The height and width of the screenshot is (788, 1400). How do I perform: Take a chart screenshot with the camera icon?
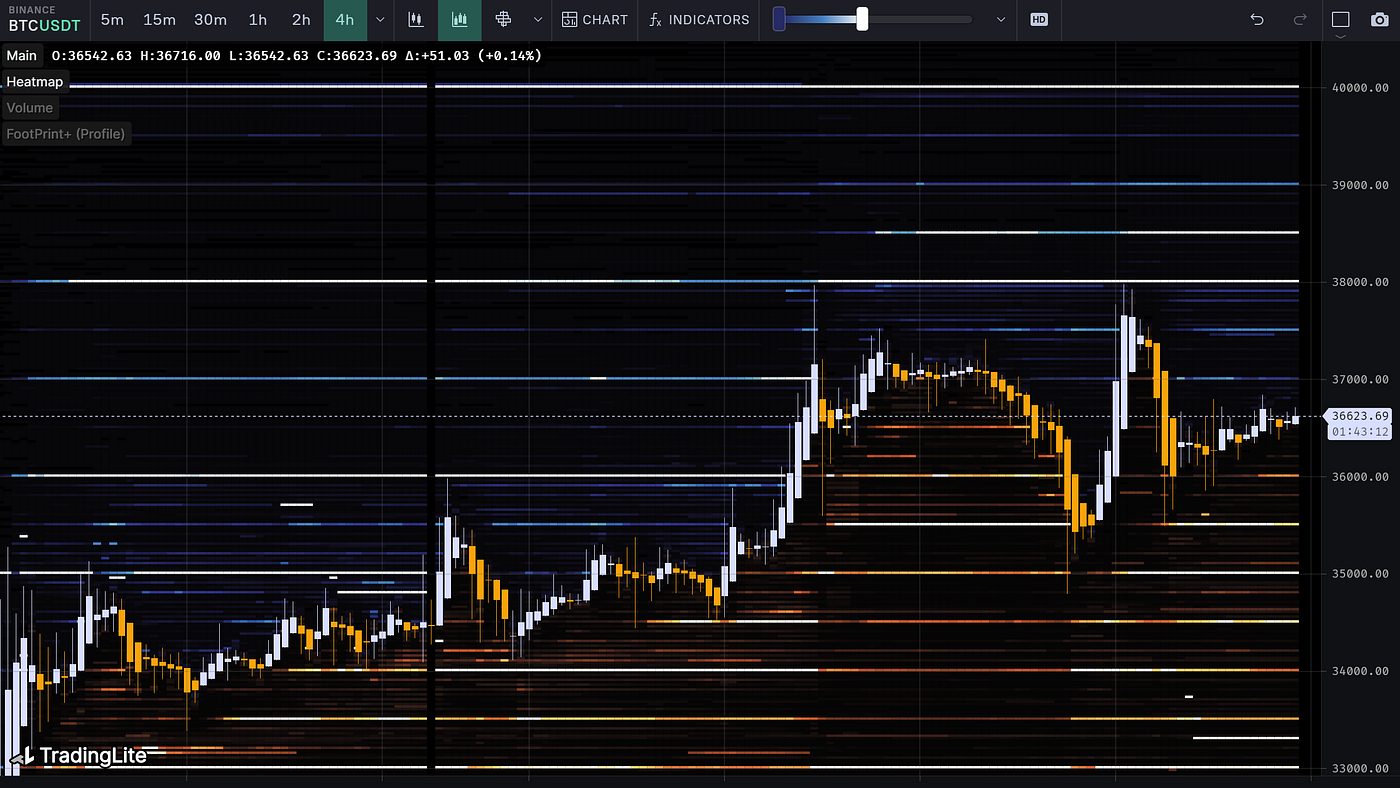pyautogui.click(x=1379, y=20)
